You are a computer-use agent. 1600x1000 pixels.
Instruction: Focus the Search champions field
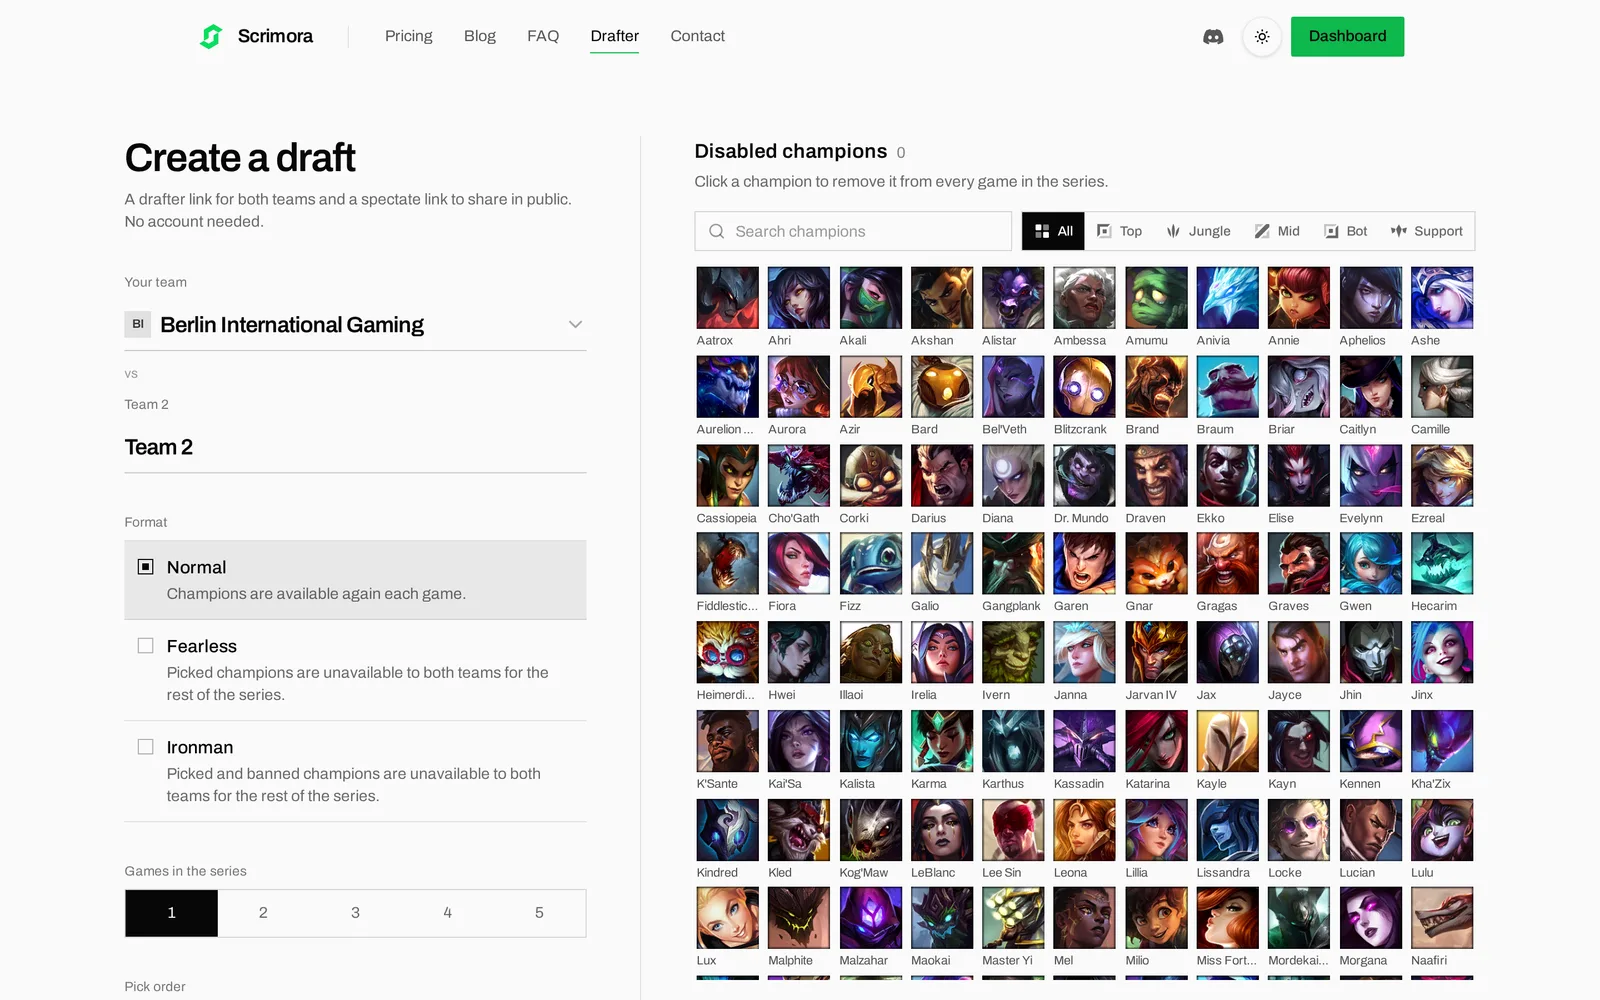point(853,231)
